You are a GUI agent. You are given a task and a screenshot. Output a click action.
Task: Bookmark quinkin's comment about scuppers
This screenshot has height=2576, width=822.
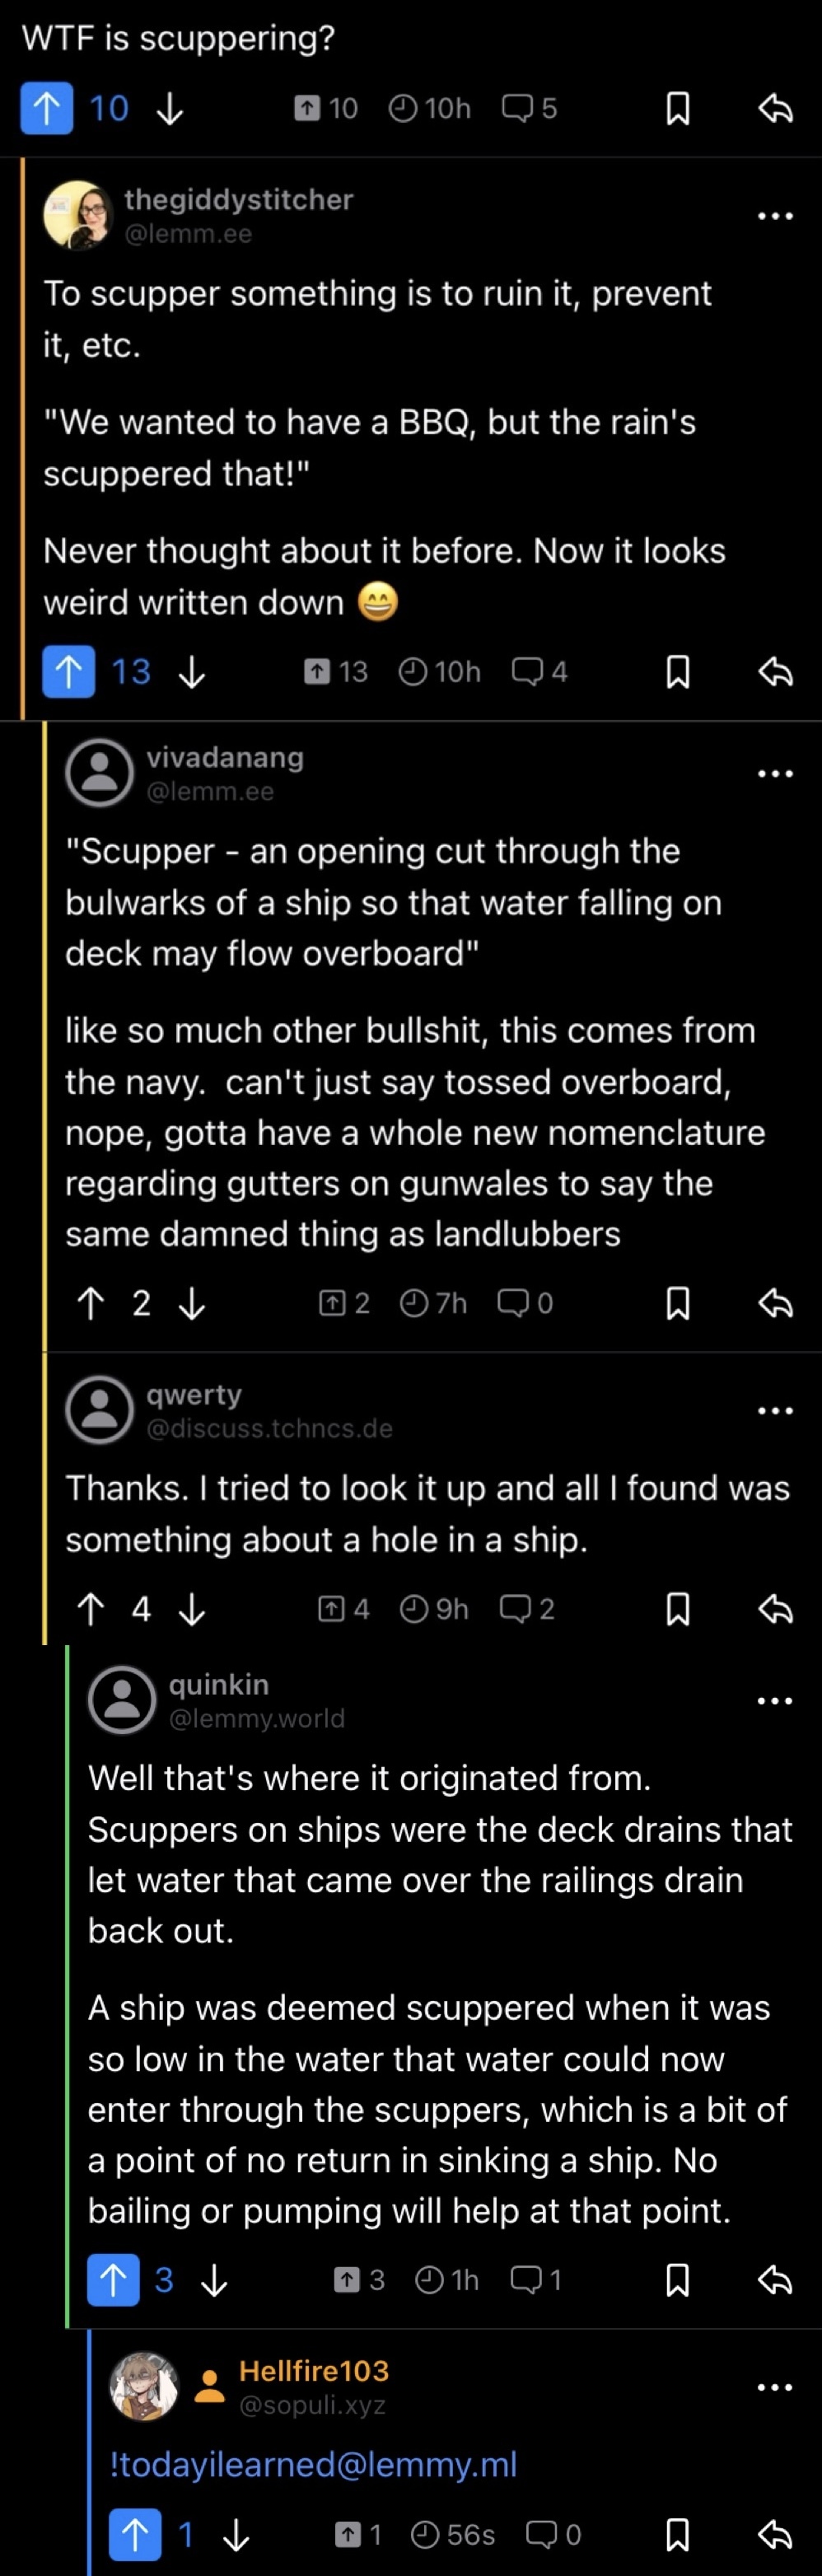click(x=677, y=2280)
